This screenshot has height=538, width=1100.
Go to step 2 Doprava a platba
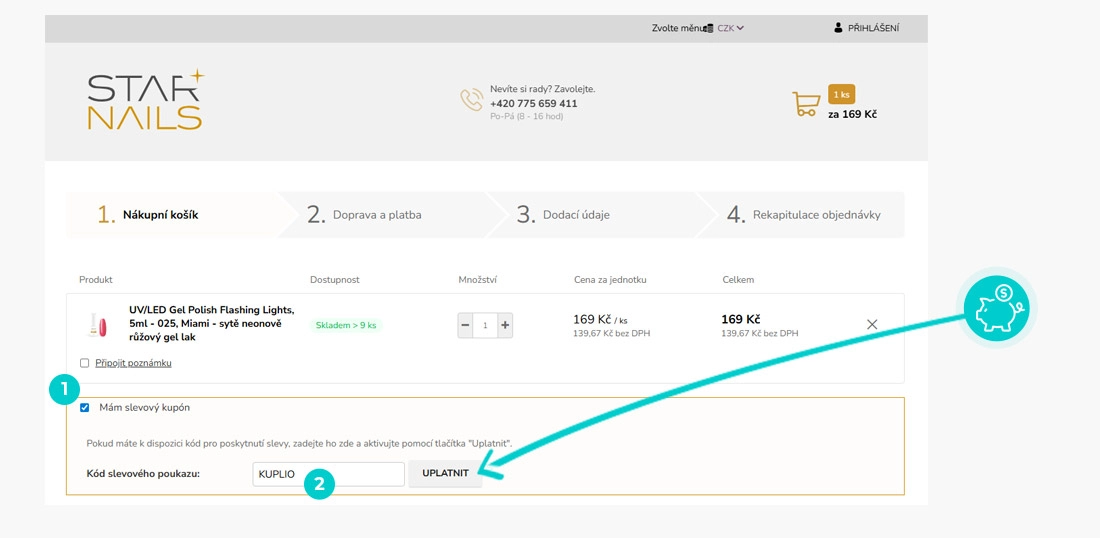click(x=382, y=215)
